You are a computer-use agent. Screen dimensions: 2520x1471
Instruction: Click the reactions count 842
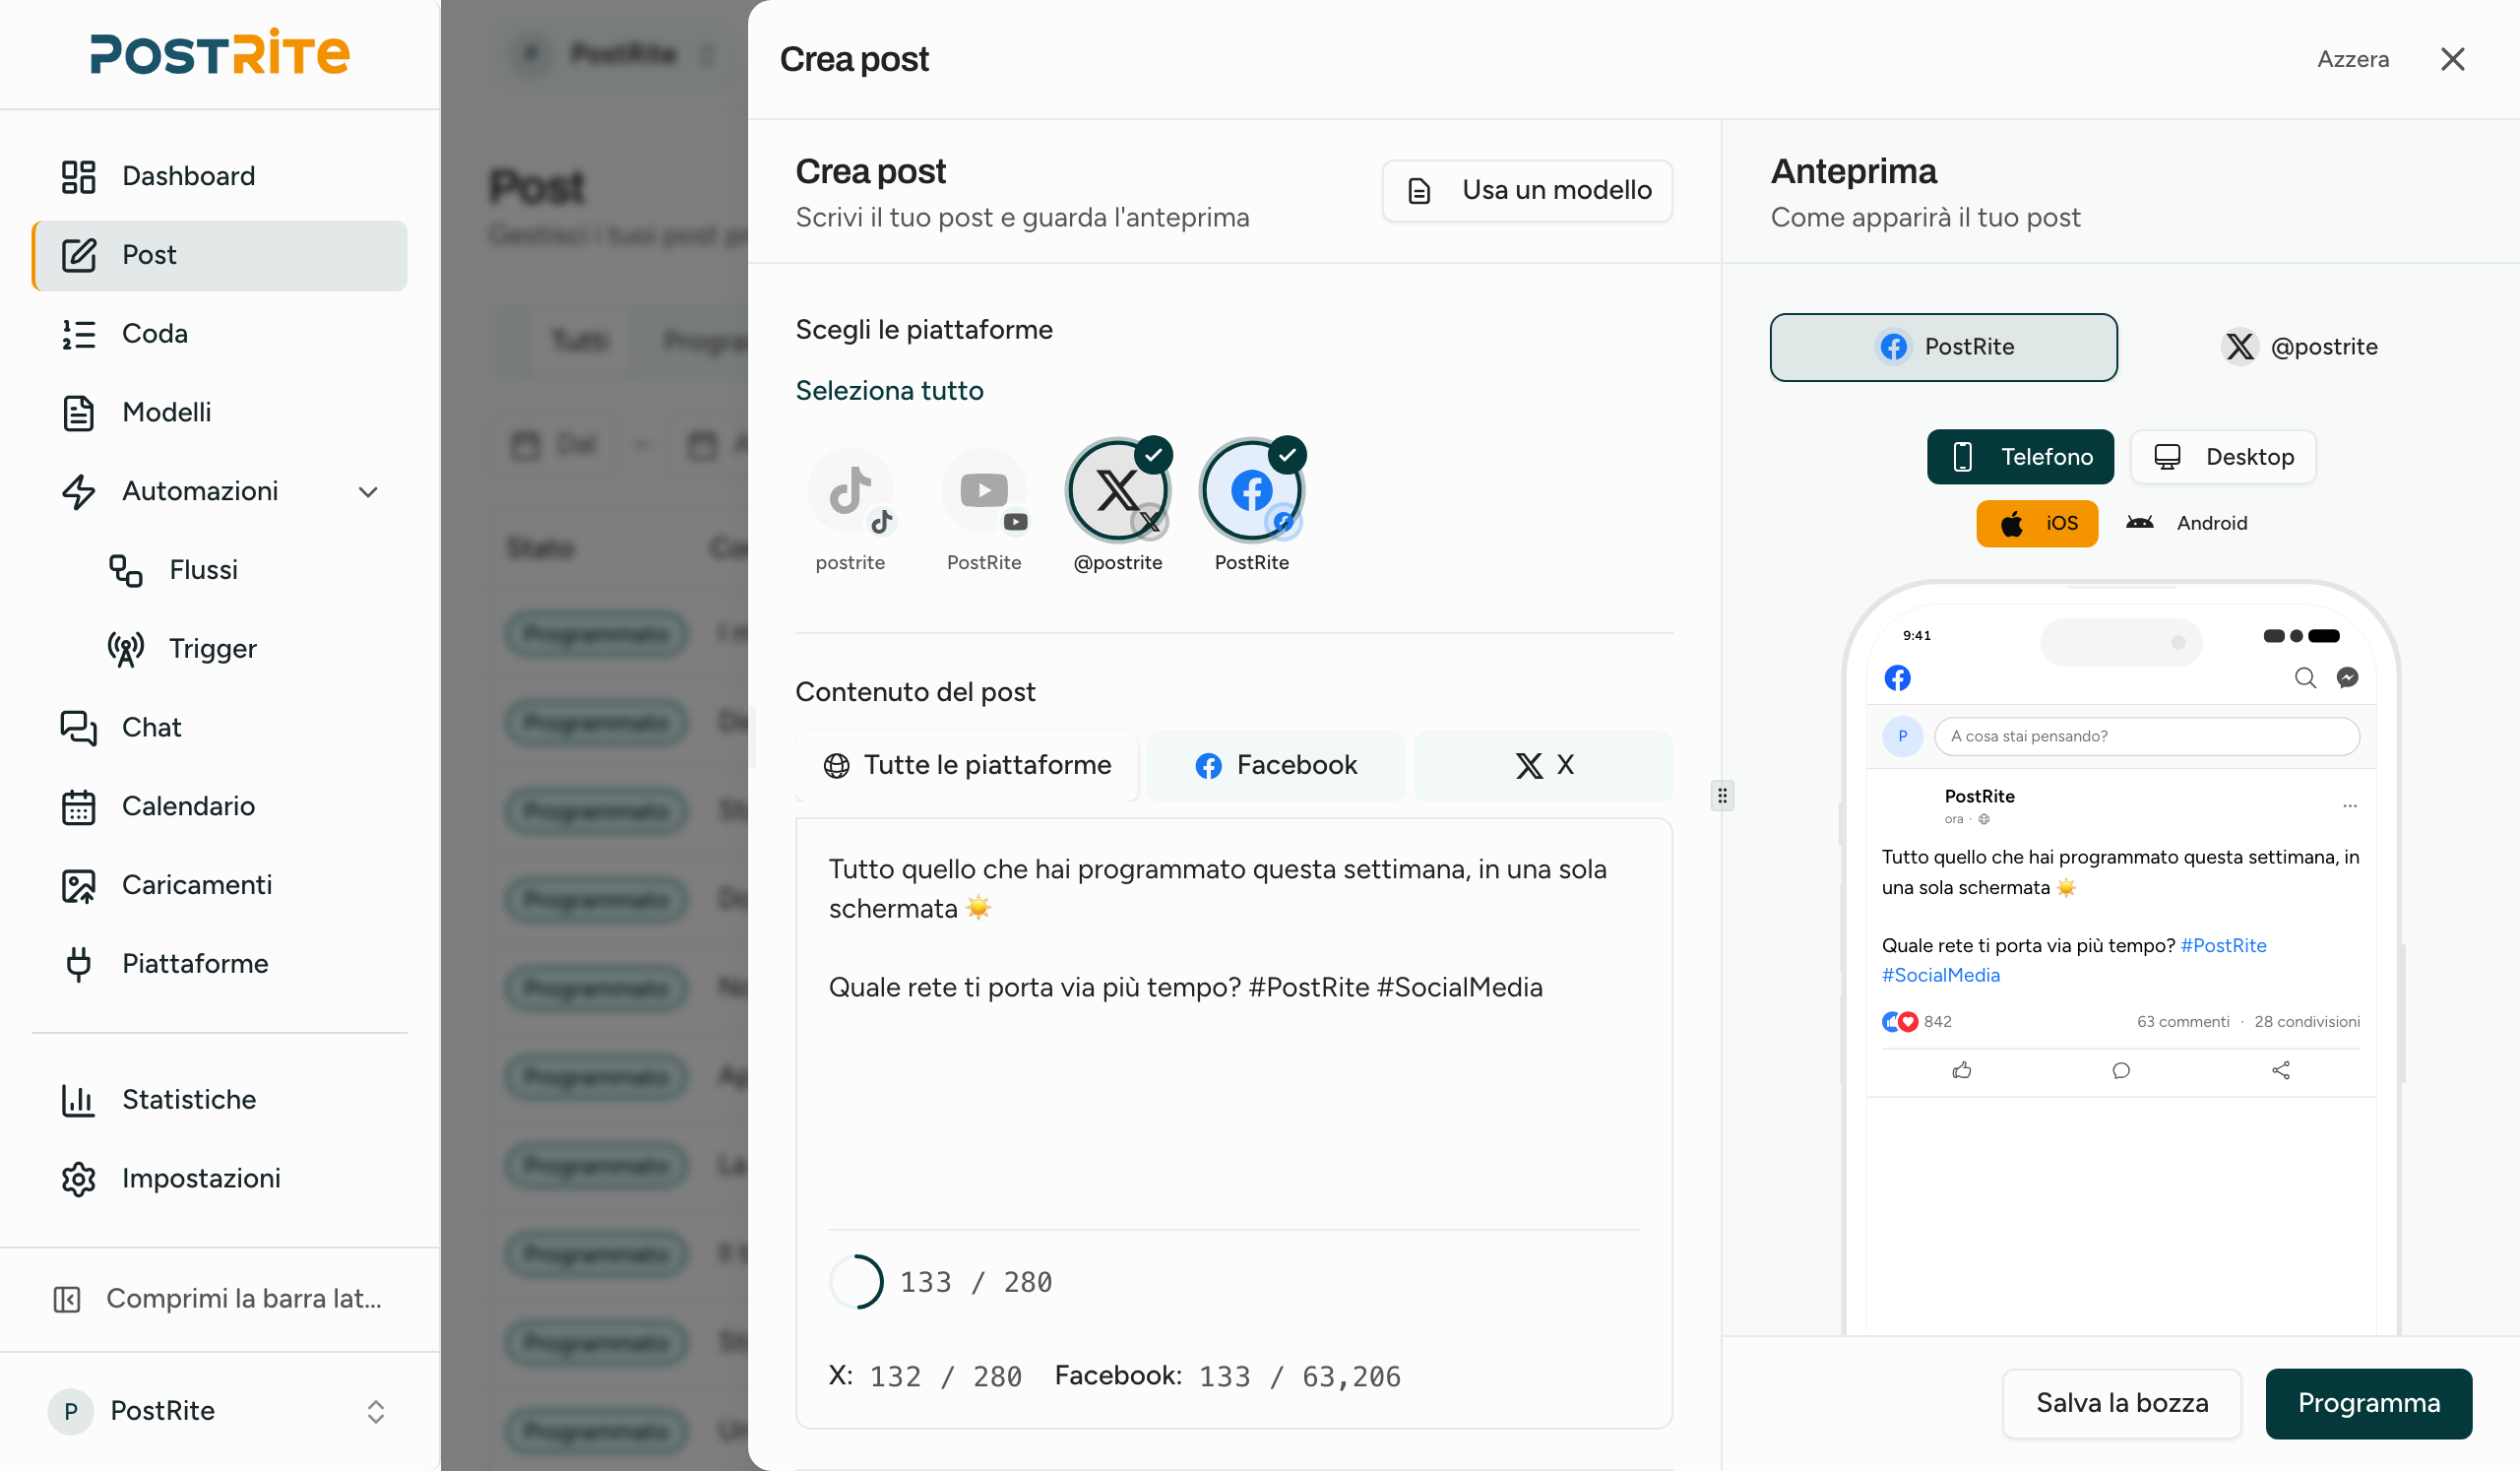[x=1937, y=1022]
